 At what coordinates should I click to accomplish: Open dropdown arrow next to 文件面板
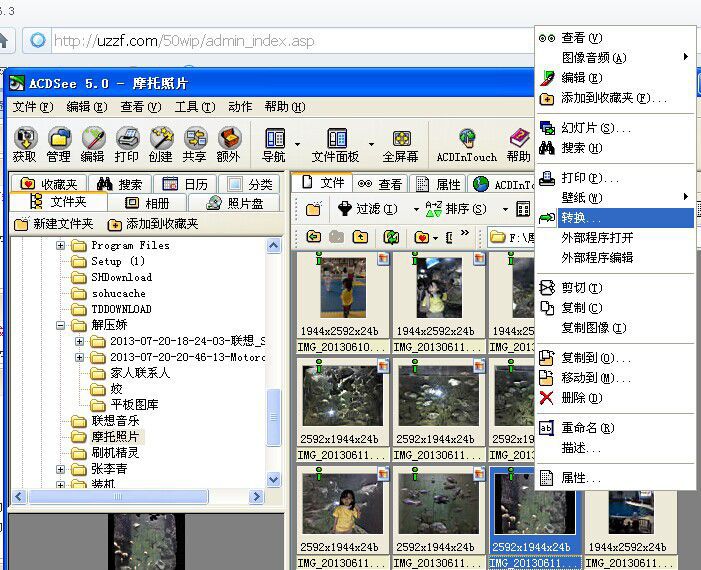tap(371, 144)
